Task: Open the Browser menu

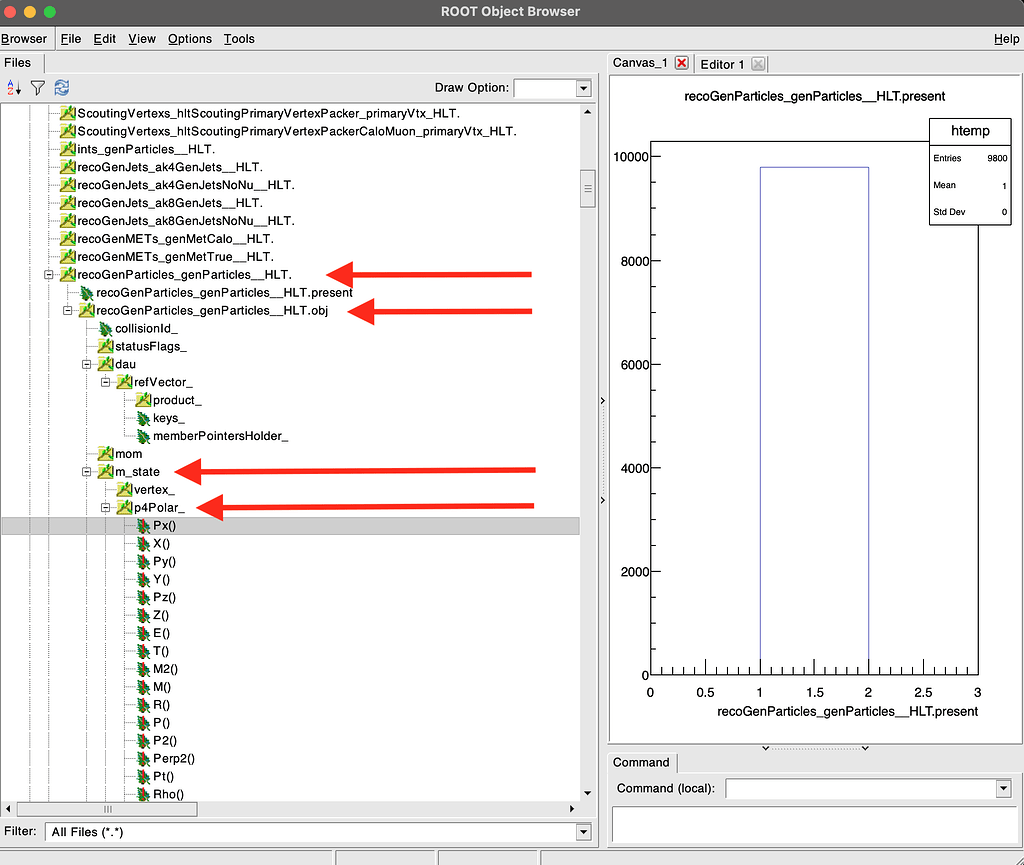Action: coord(24,39)
